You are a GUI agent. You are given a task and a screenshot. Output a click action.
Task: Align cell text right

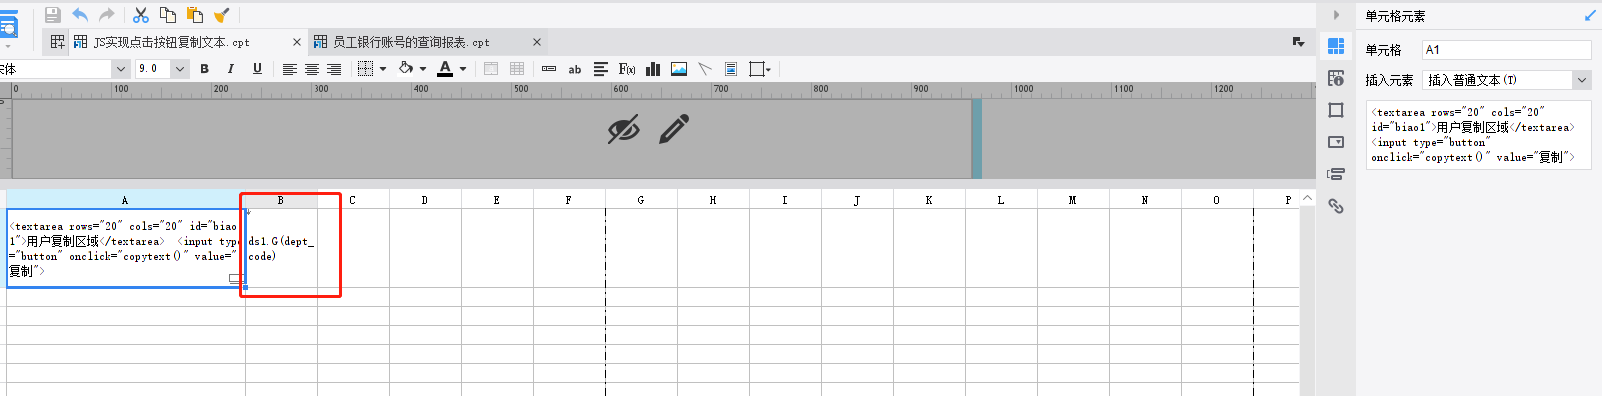pos(334,69)
